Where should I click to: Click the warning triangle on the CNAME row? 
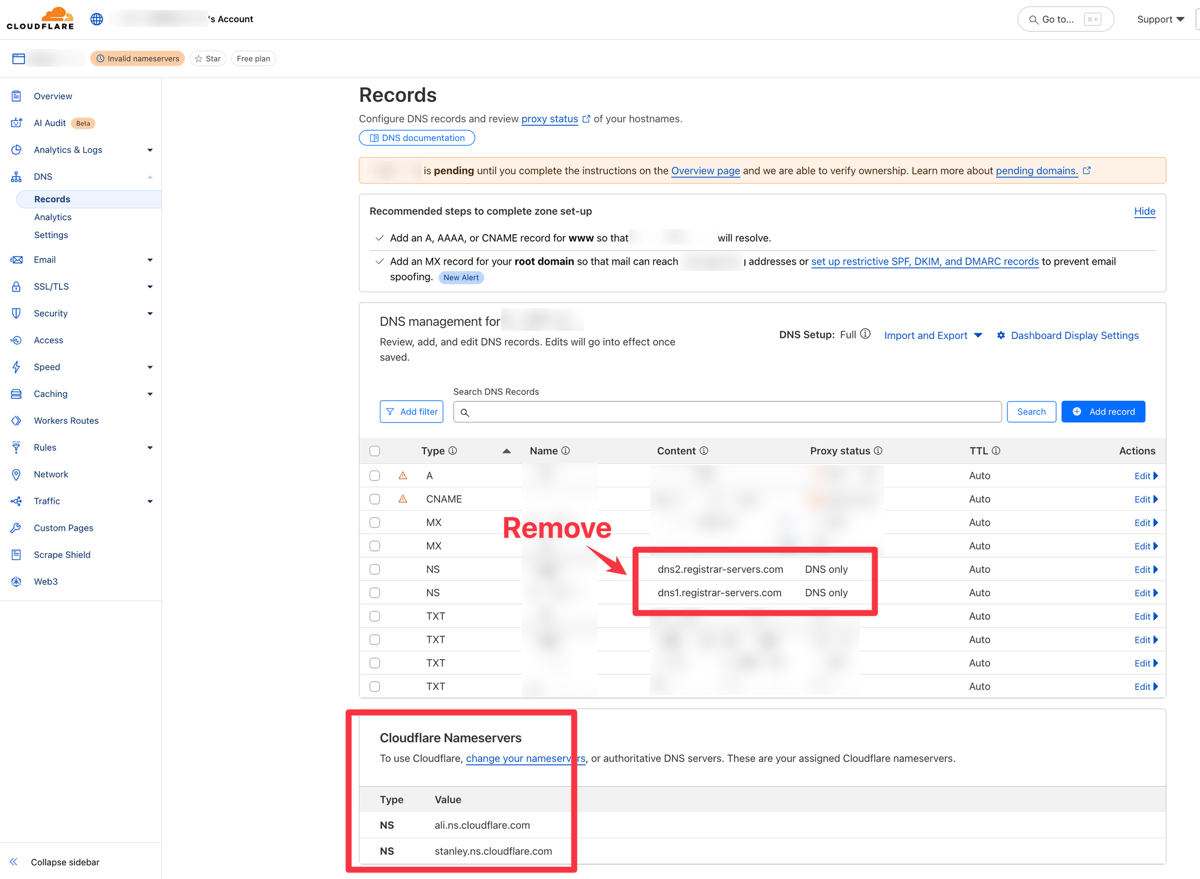403,499
